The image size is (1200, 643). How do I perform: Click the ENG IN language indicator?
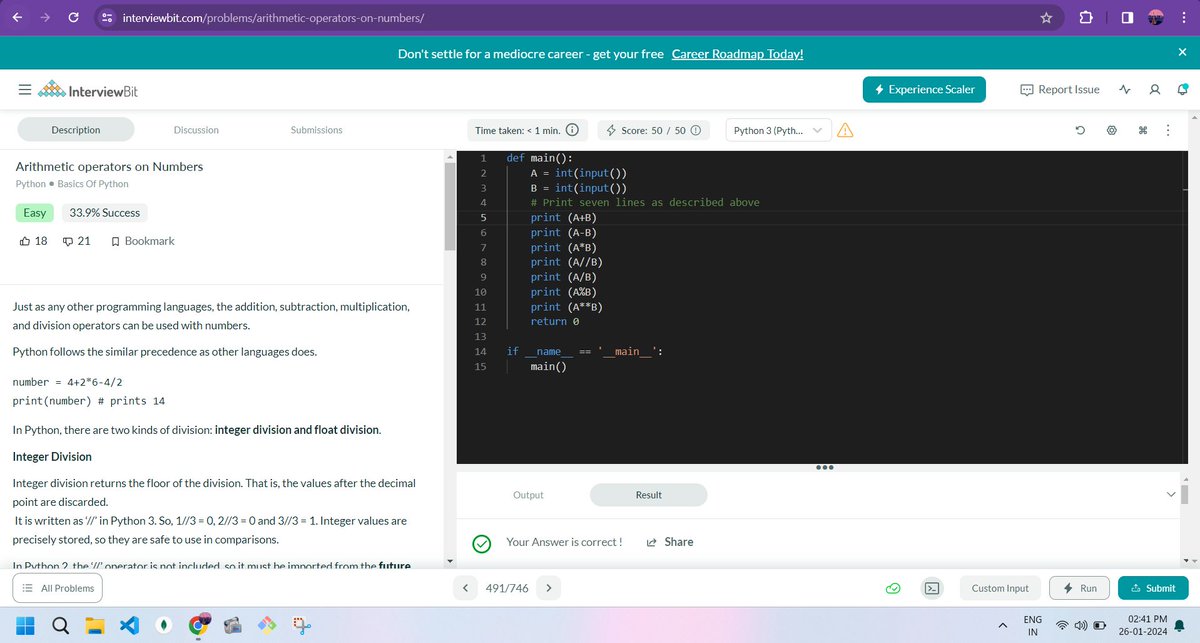click(1033, 627)
